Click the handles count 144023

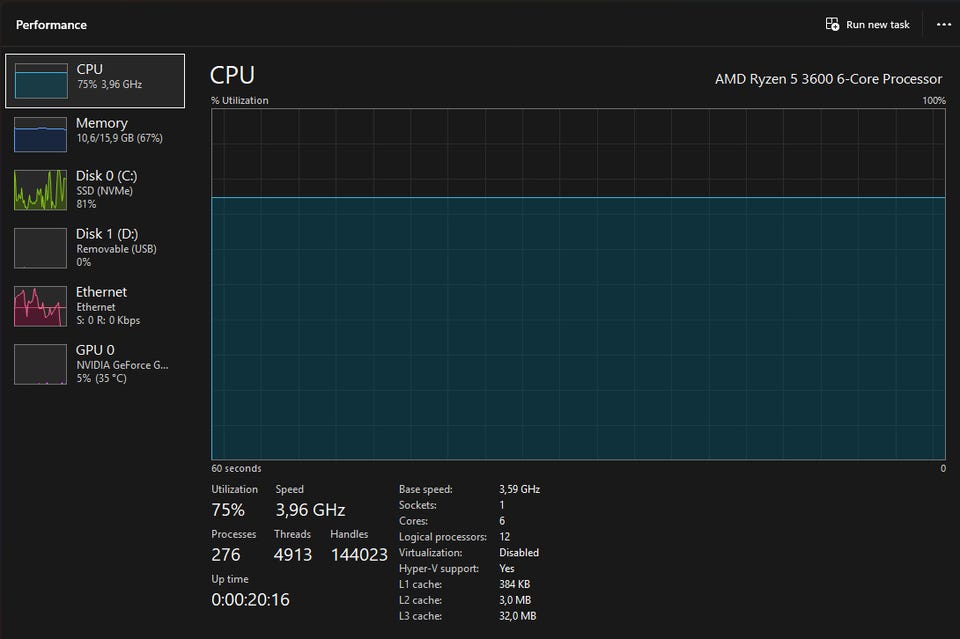(x=359, y=555)
